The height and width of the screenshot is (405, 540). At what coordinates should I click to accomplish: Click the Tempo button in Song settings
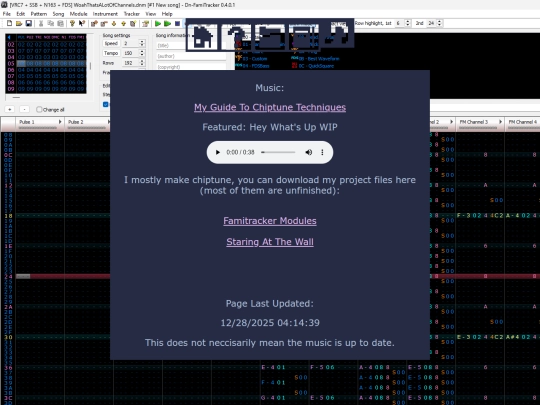pyautogui.click(x=111, y=53)
